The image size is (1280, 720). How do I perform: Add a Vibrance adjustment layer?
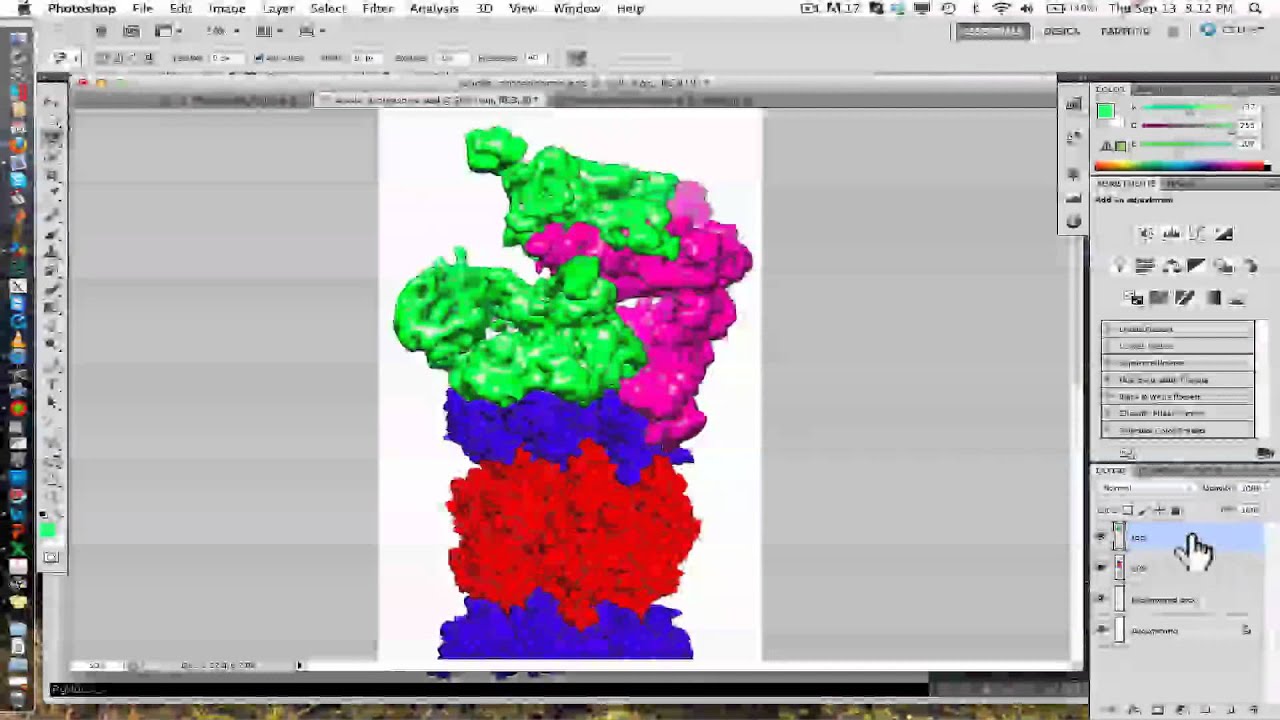pyautogui.click(x=1119, y=266)
